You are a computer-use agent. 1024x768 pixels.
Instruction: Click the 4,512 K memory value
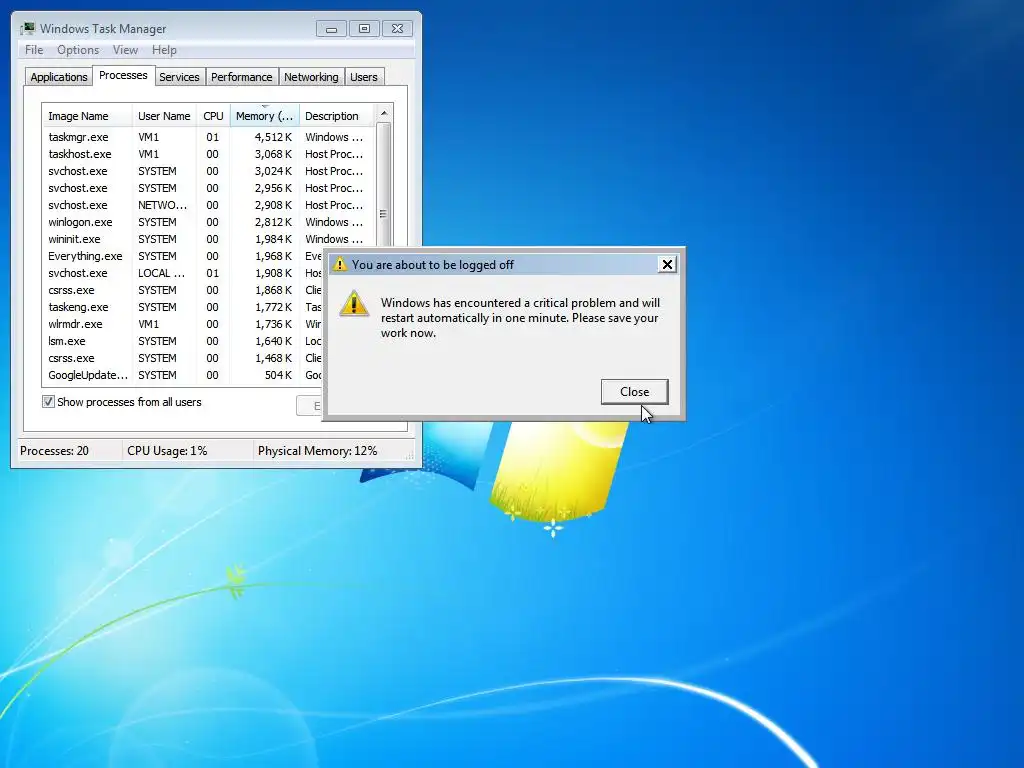[273, 137]
